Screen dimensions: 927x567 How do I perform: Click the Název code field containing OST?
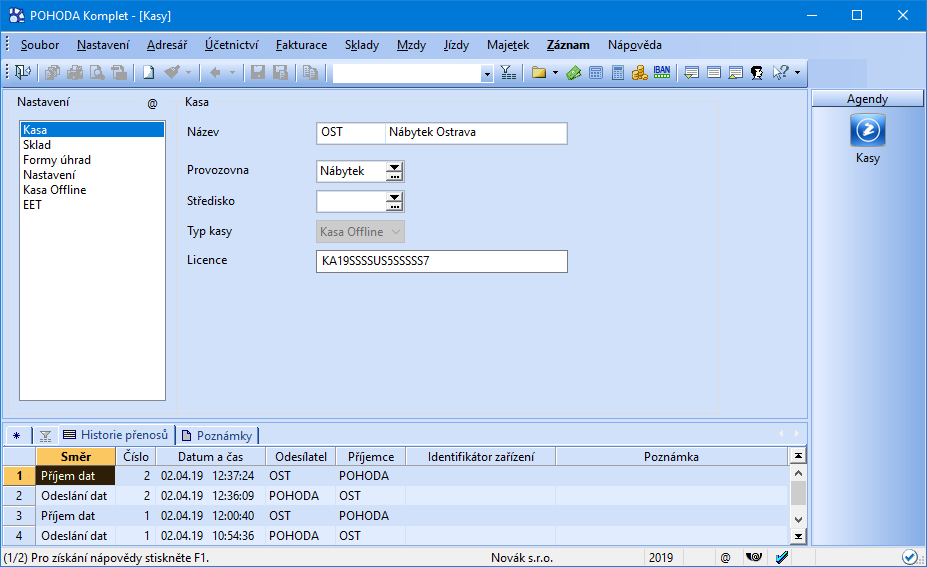tap(350, 132)
